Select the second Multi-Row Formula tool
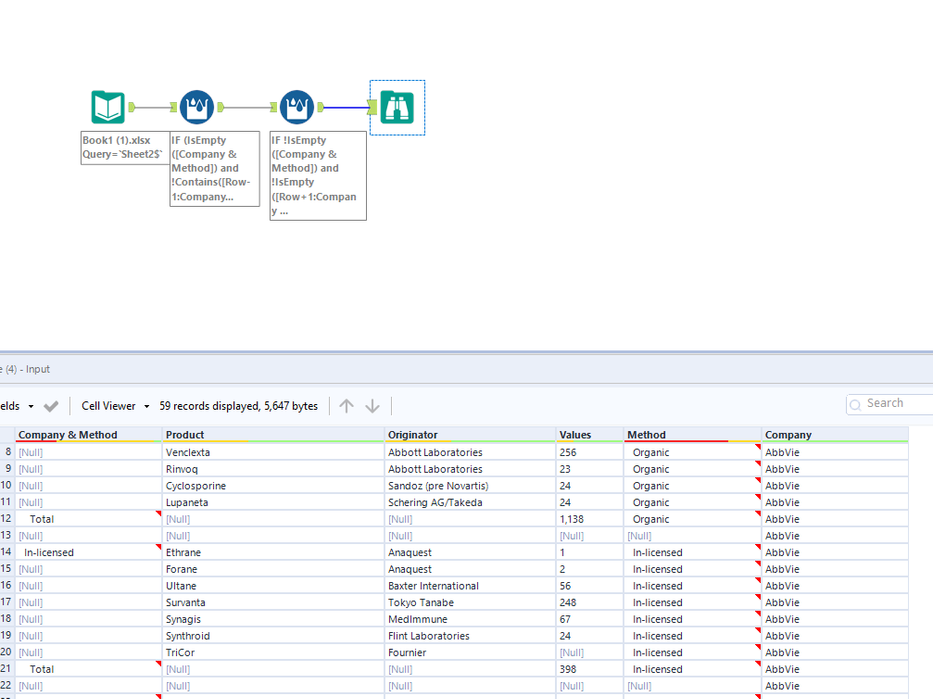Image resolution: width=933 pixels, height=699 pixels. click(297, 107)
